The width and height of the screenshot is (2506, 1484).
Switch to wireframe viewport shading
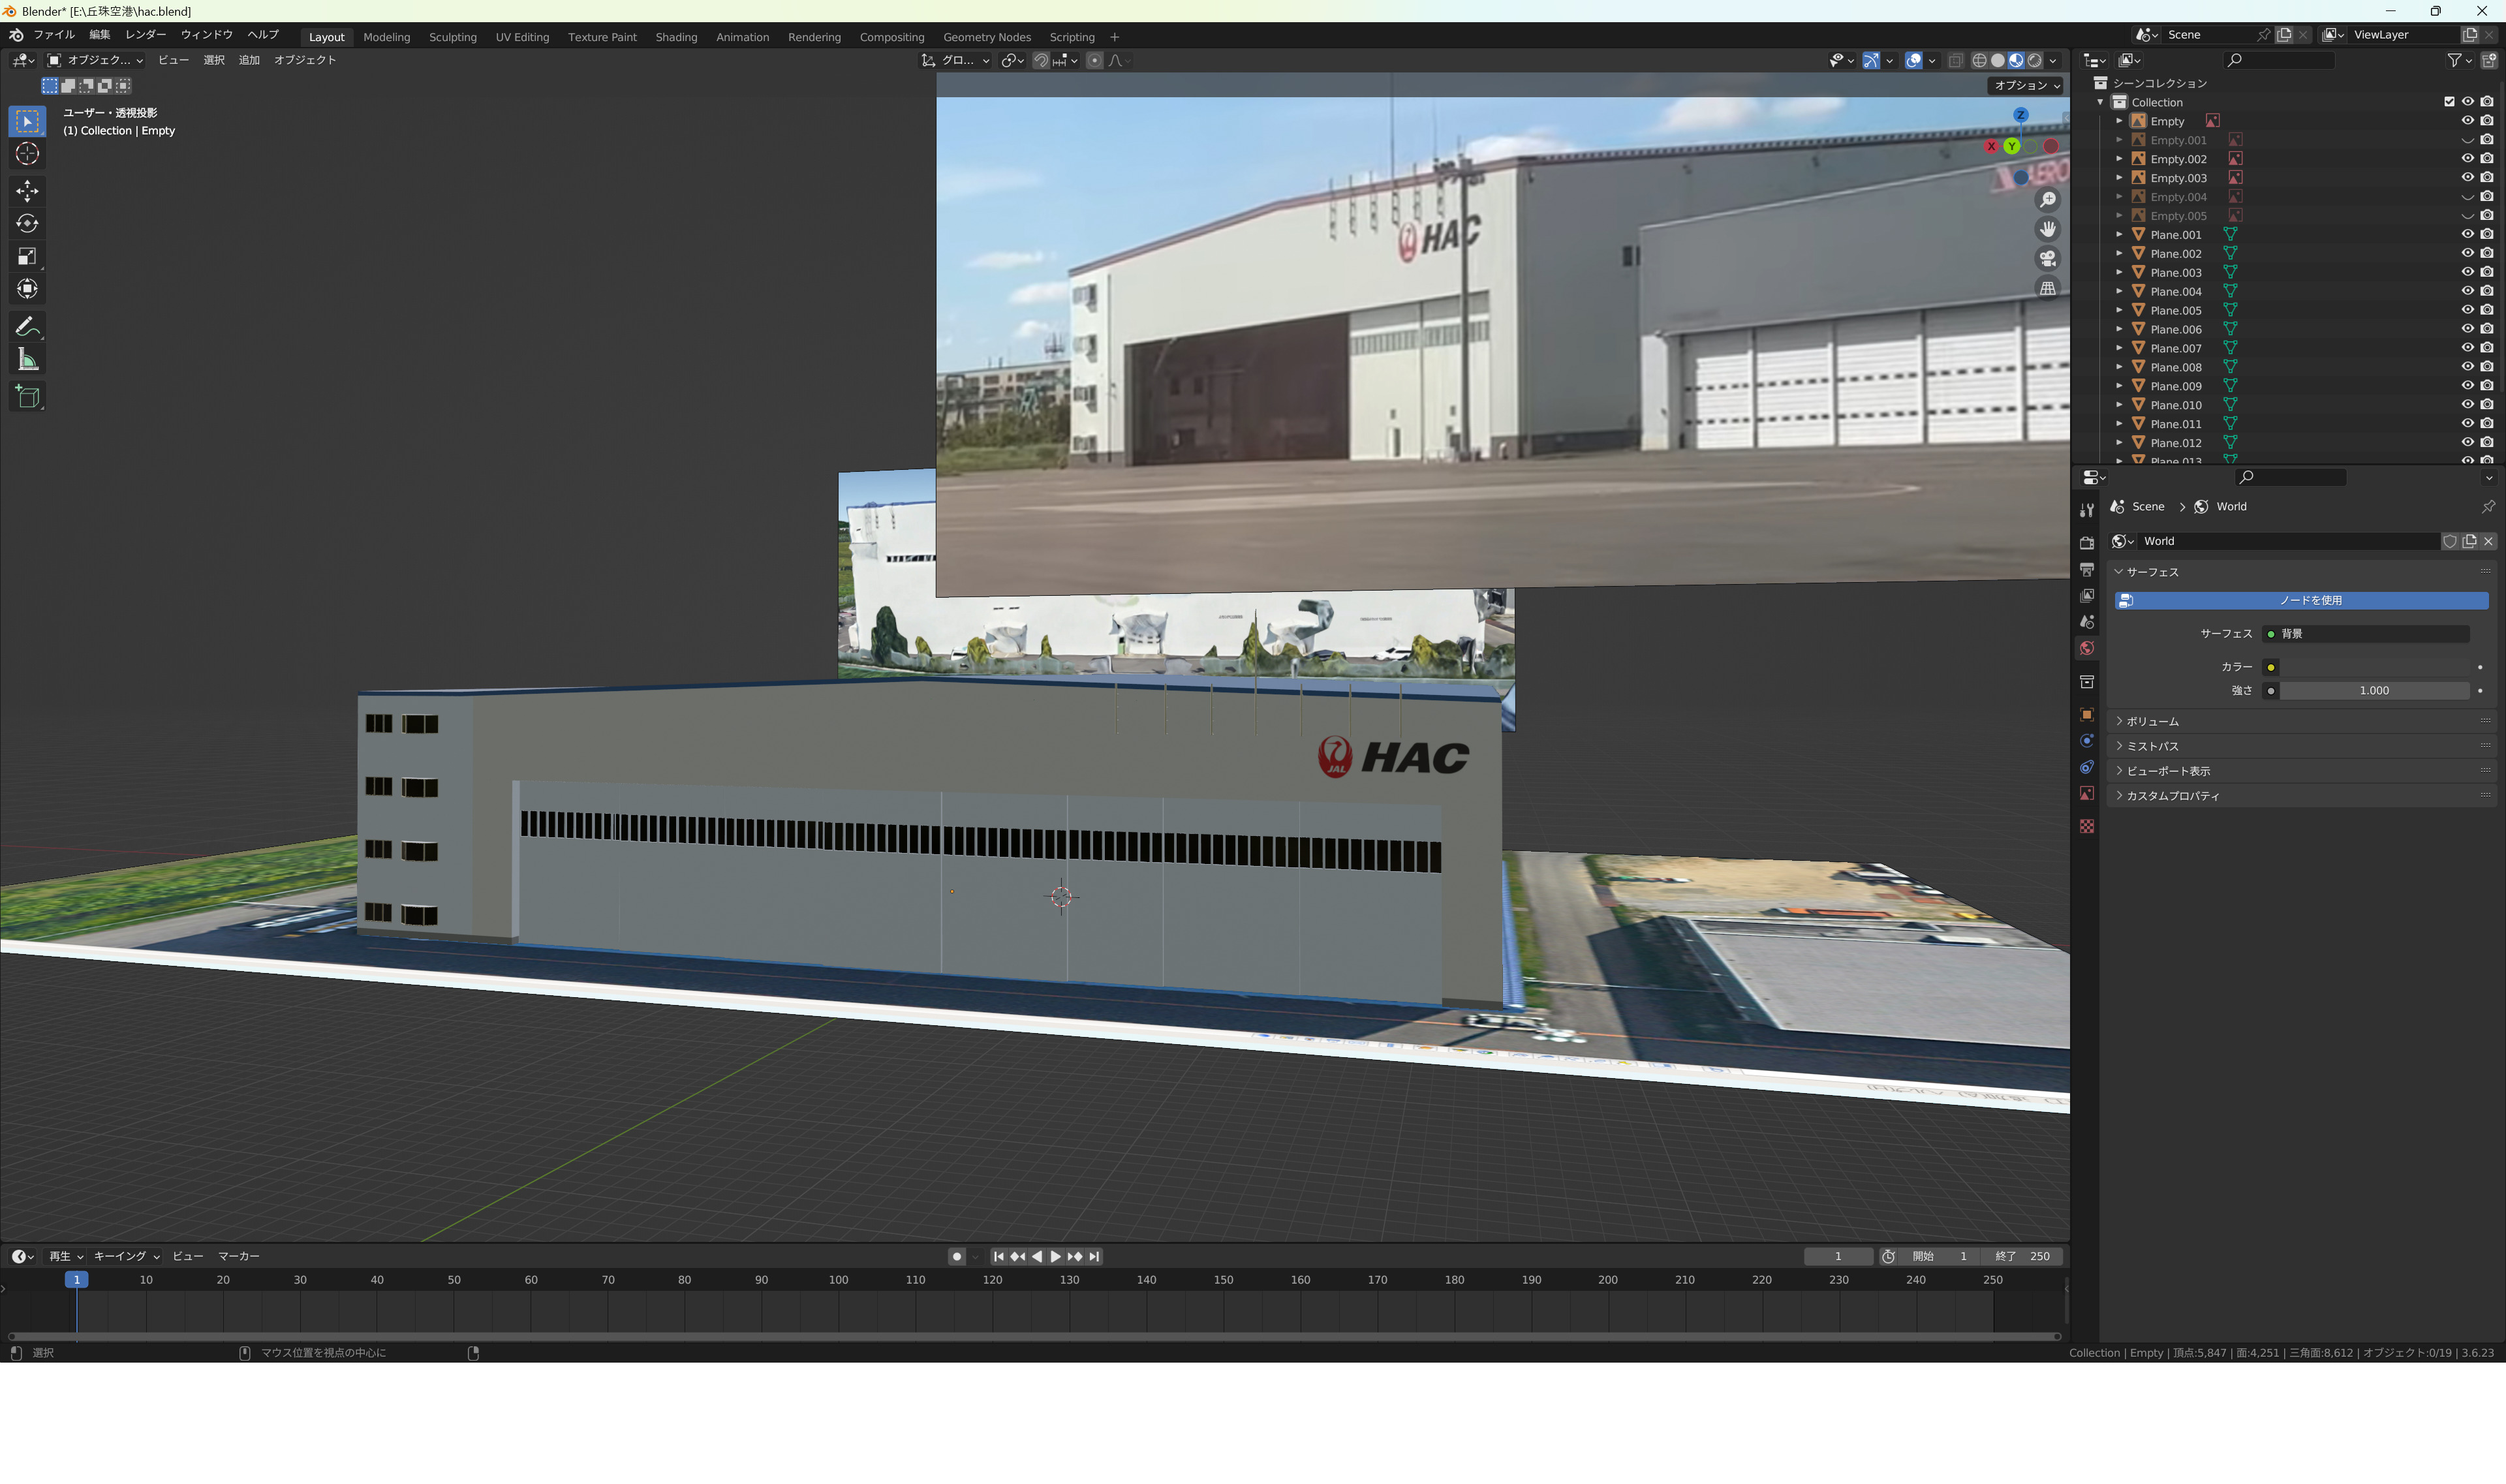(1979, 61)
